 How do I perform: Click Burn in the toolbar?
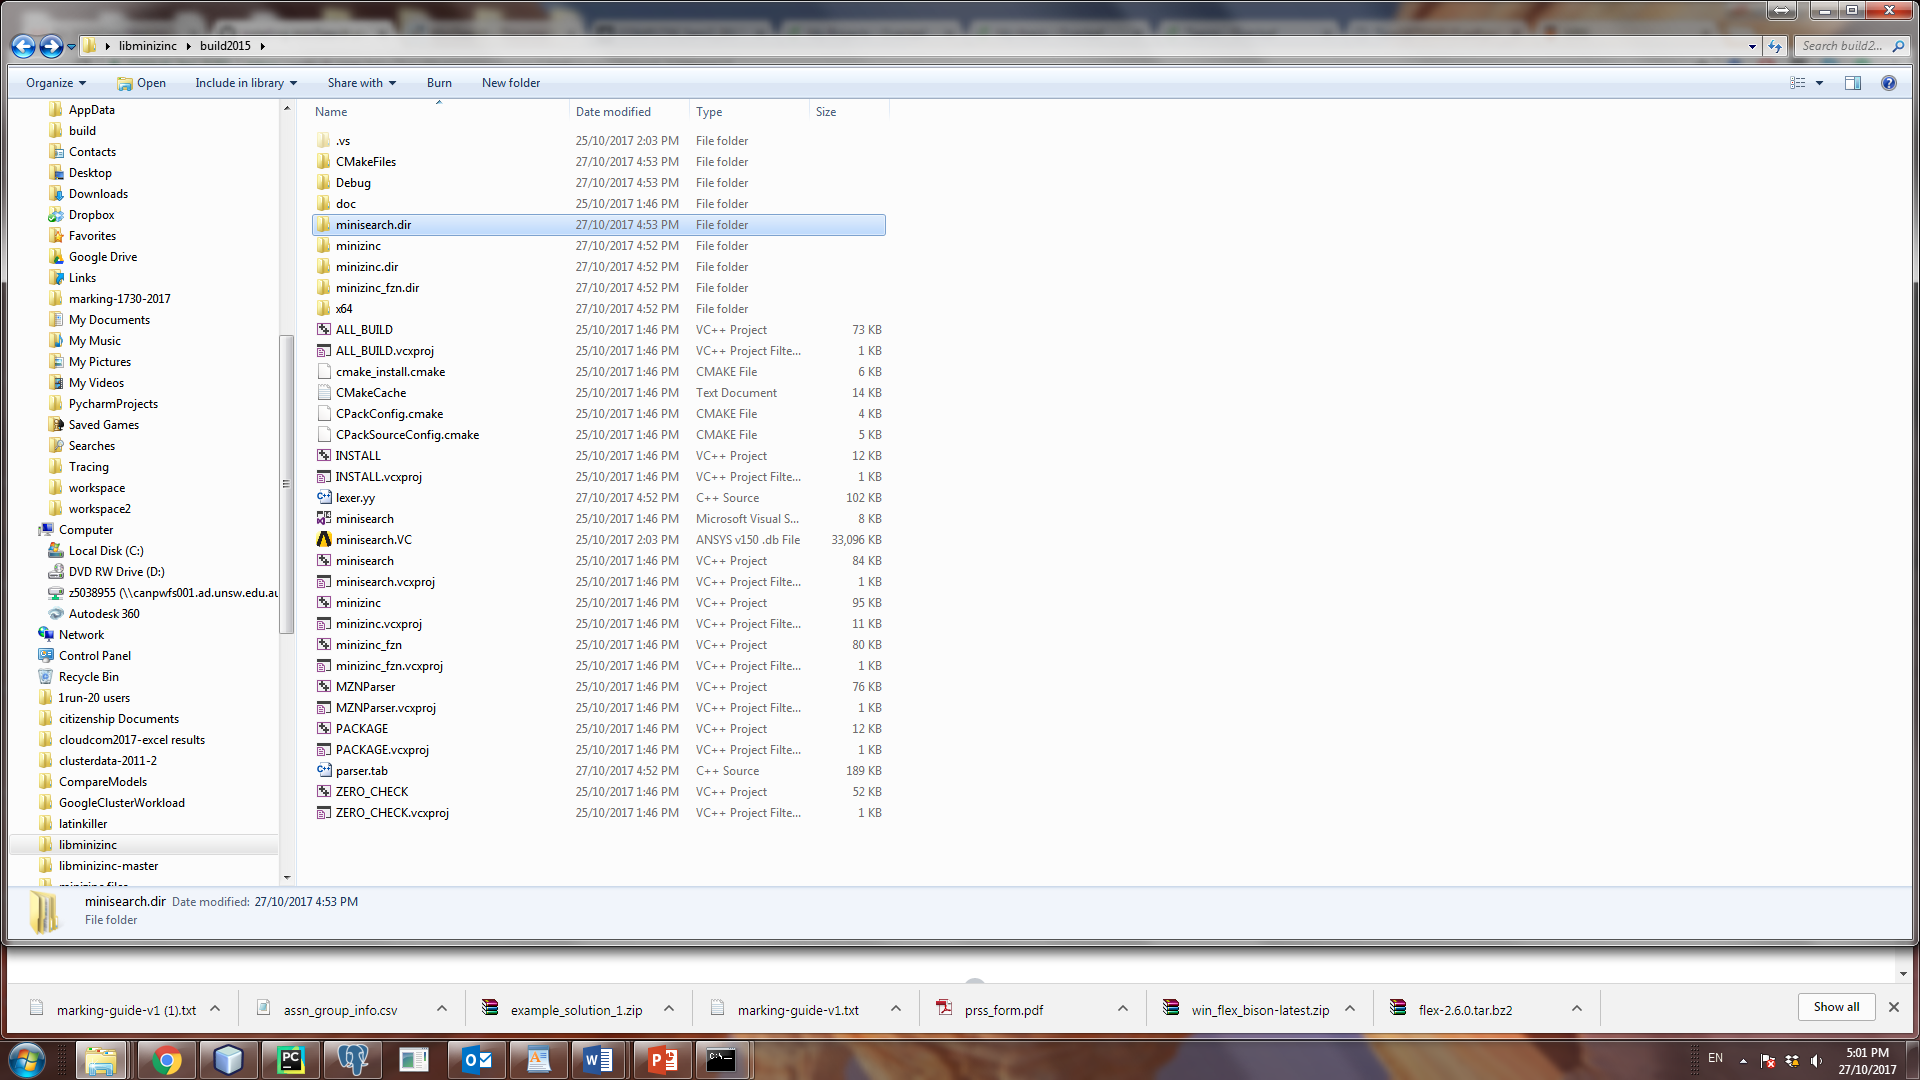point(439,83)
